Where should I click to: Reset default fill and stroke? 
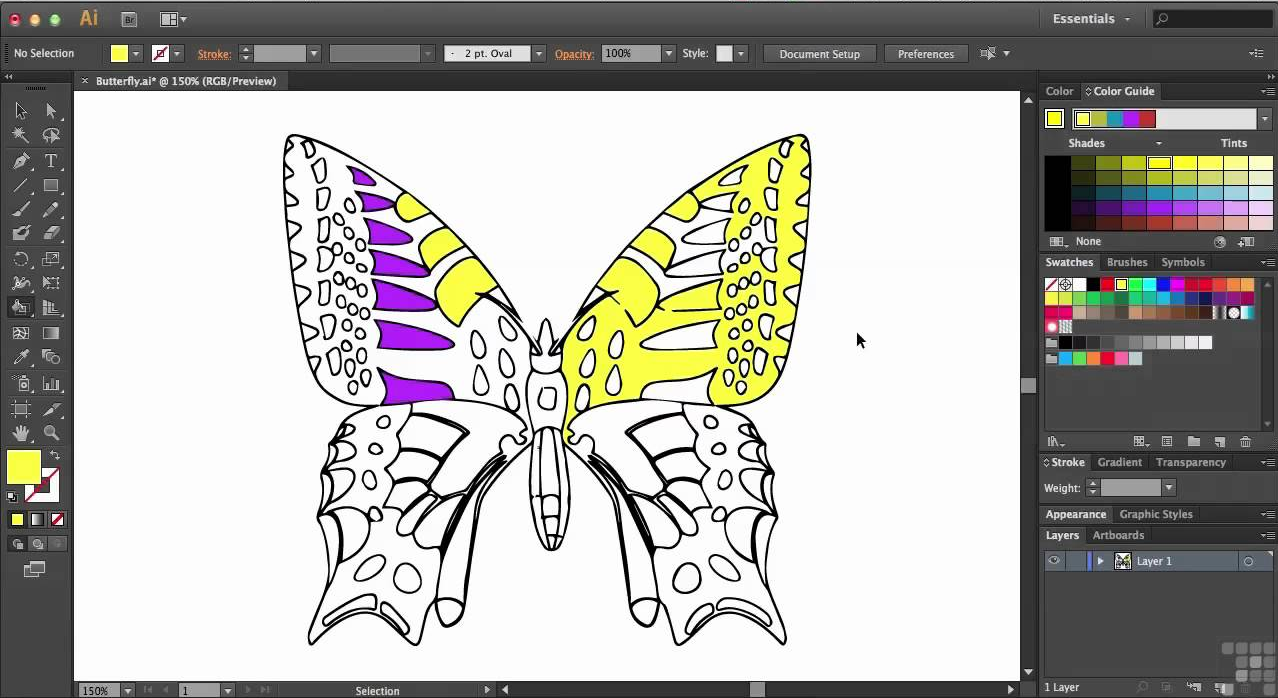pyautogui.click(x=12, y=496)
